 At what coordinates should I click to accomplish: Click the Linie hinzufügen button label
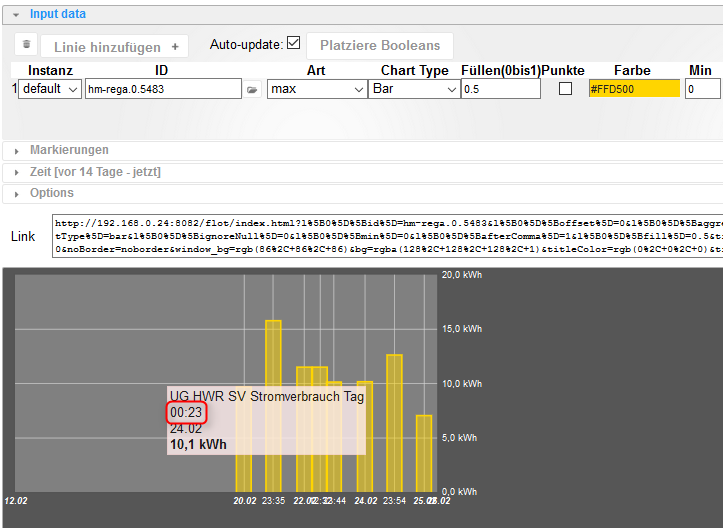point(107,47)
